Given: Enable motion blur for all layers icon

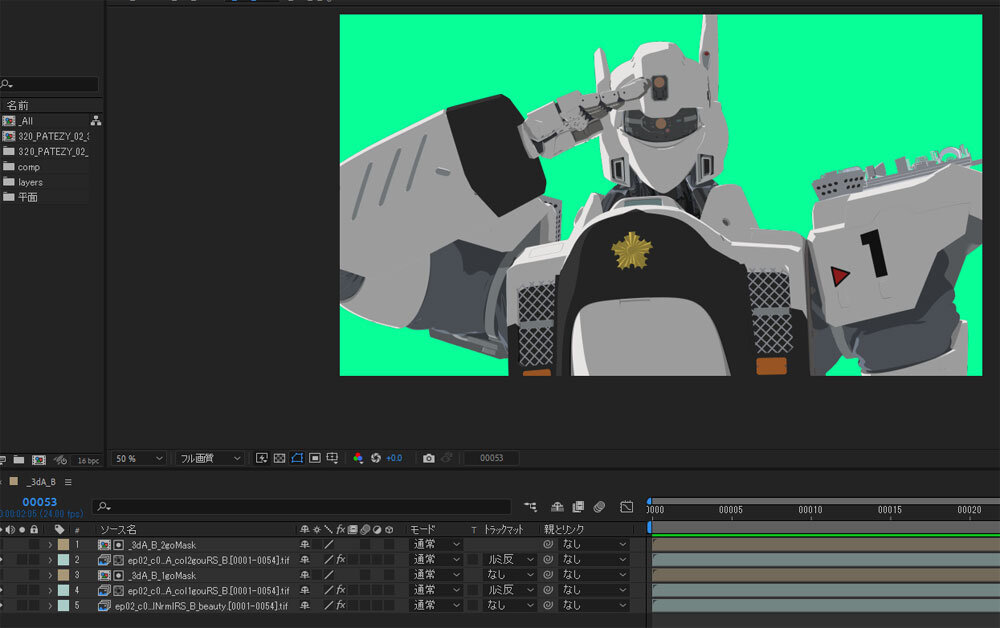Looking at the screenshot, I should click(599, 506).
